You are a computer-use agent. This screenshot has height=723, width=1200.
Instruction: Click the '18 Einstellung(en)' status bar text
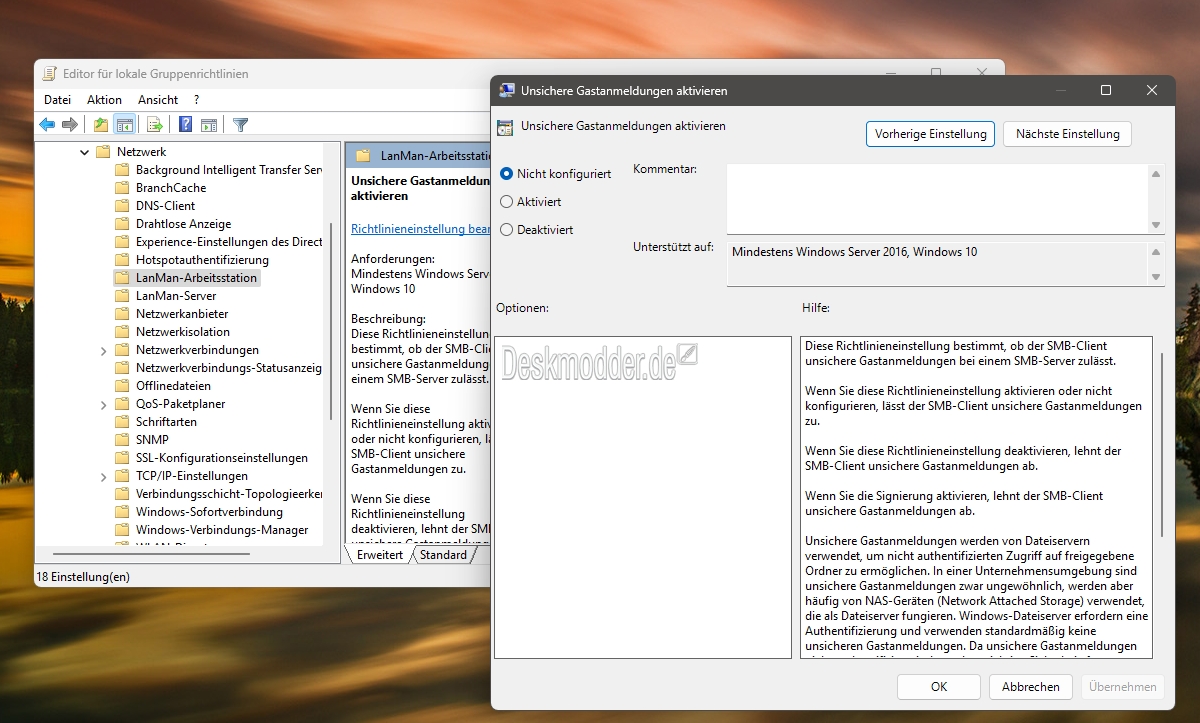pyautogui.click(x=83, y=577)
